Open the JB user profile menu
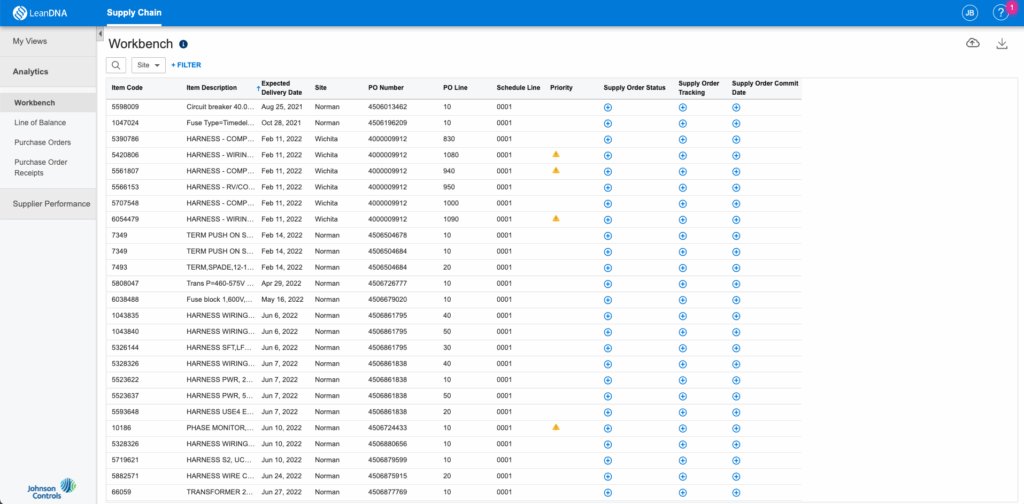The height and width of the screenshot is (504, 1024). tap(970, 13)
